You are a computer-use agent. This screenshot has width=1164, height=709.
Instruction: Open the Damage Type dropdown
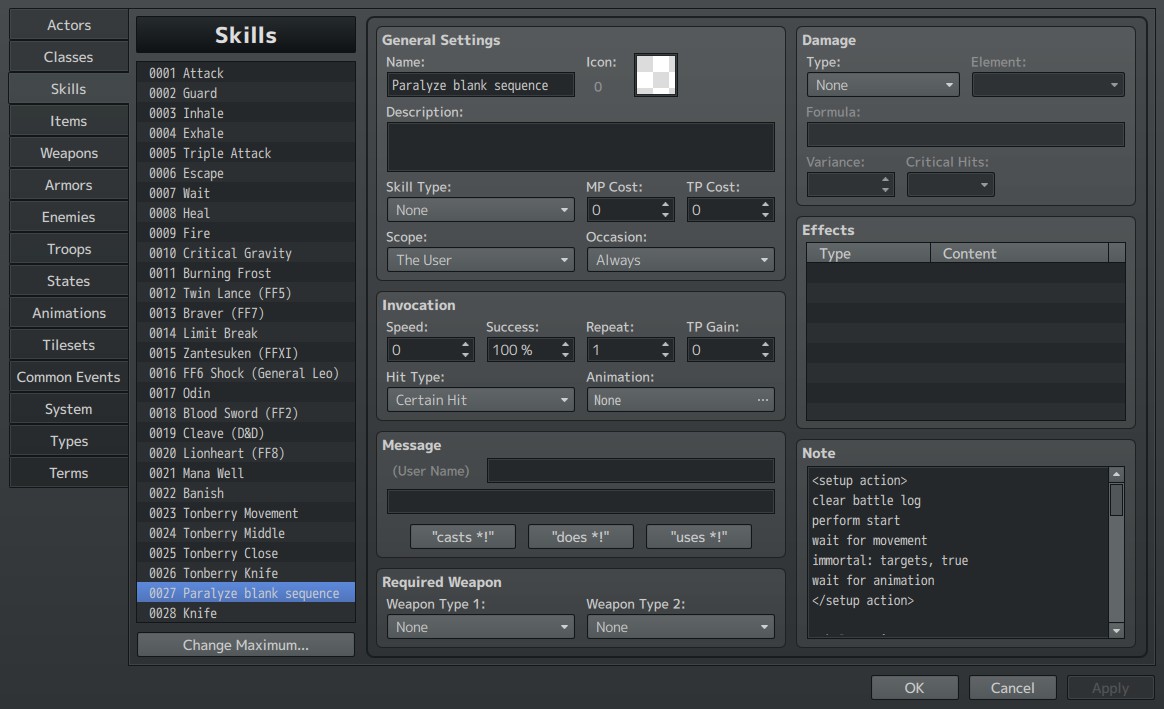pyautogui.click(x=883, y=85)
